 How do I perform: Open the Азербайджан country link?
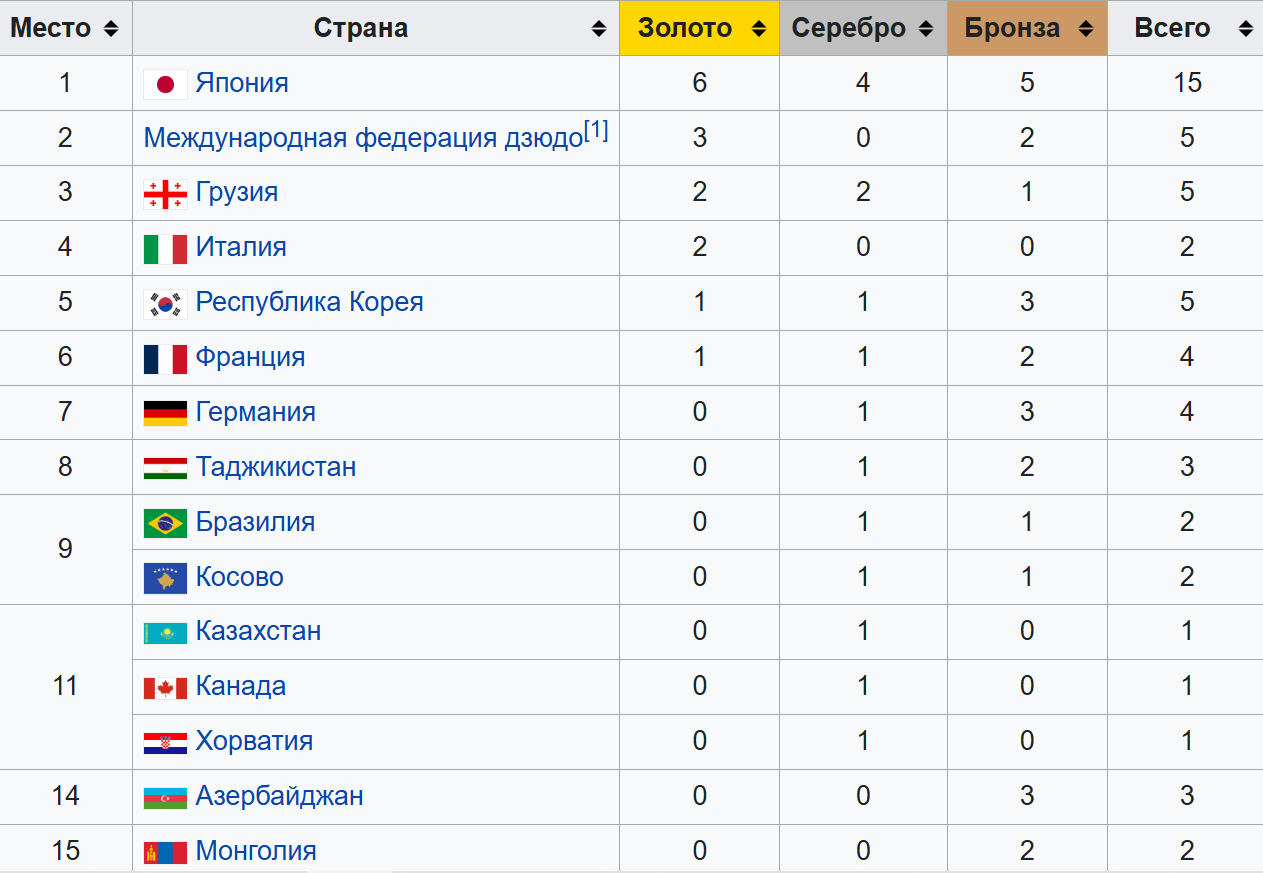click(x=279, y=796)
